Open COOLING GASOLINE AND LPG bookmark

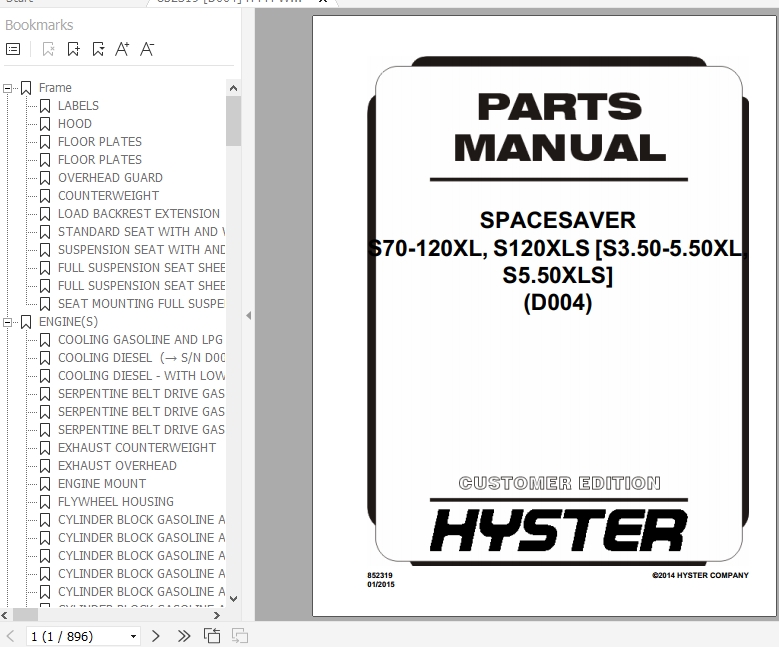140,340
